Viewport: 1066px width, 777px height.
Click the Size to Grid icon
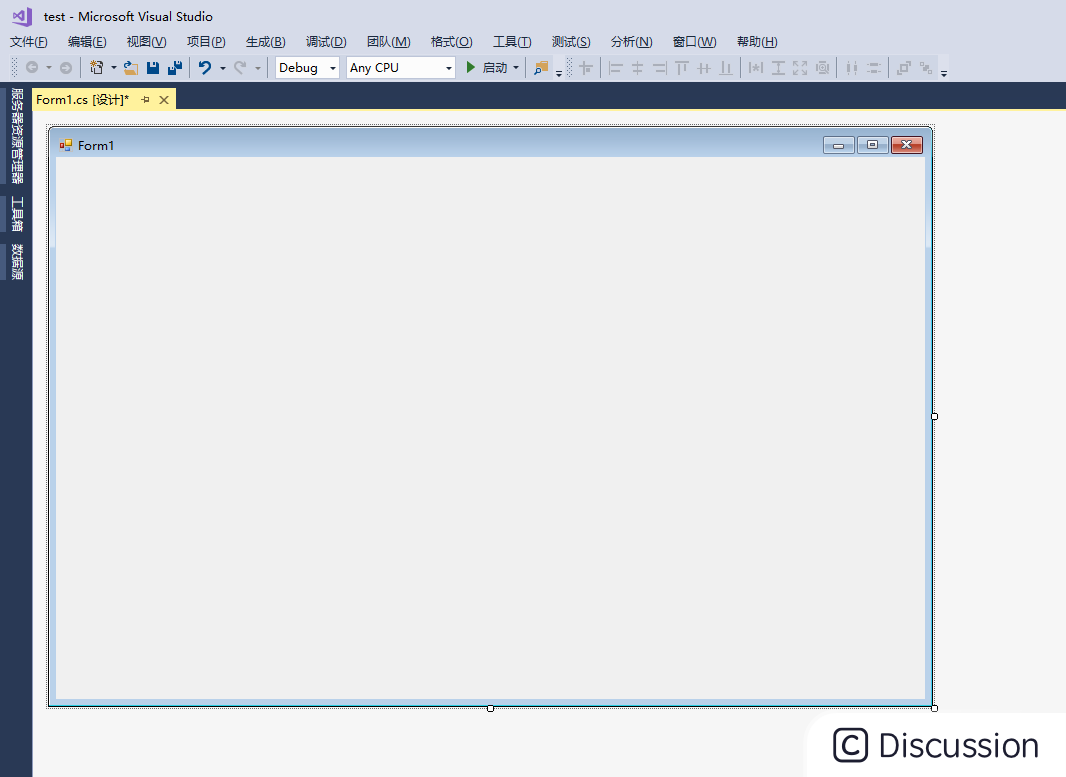(x=823, y=68)
